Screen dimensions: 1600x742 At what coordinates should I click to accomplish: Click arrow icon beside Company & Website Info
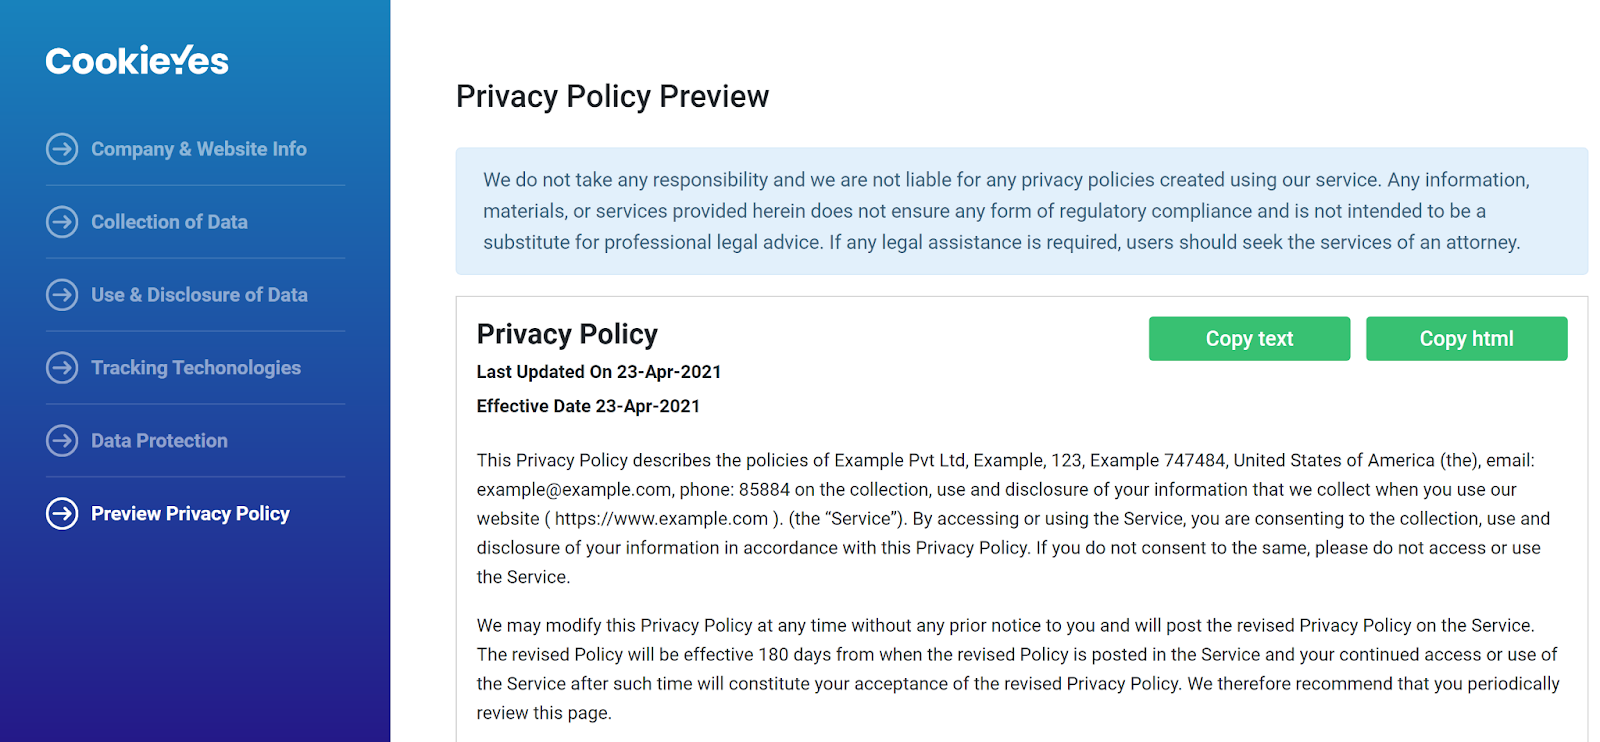point(62,149)
